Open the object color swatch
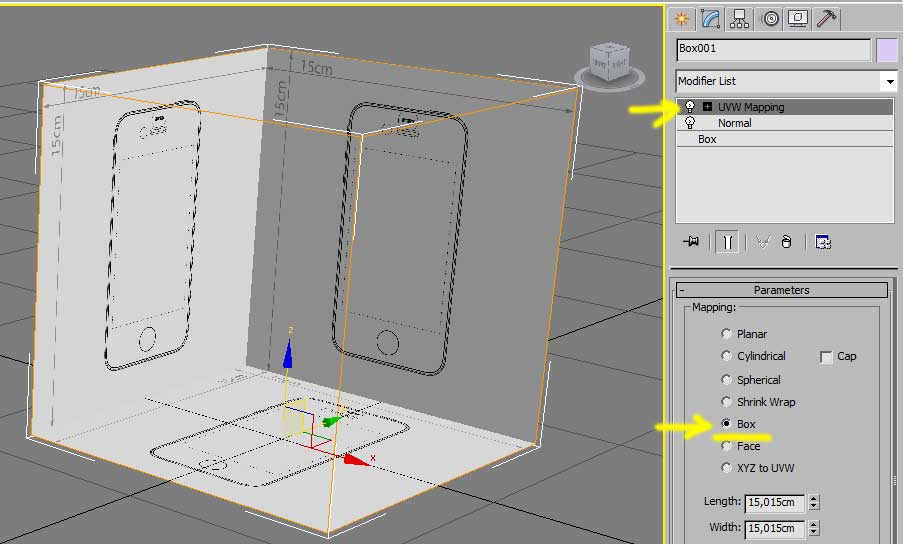Viewport: 903px width, 544px height. tap(887, 50)
